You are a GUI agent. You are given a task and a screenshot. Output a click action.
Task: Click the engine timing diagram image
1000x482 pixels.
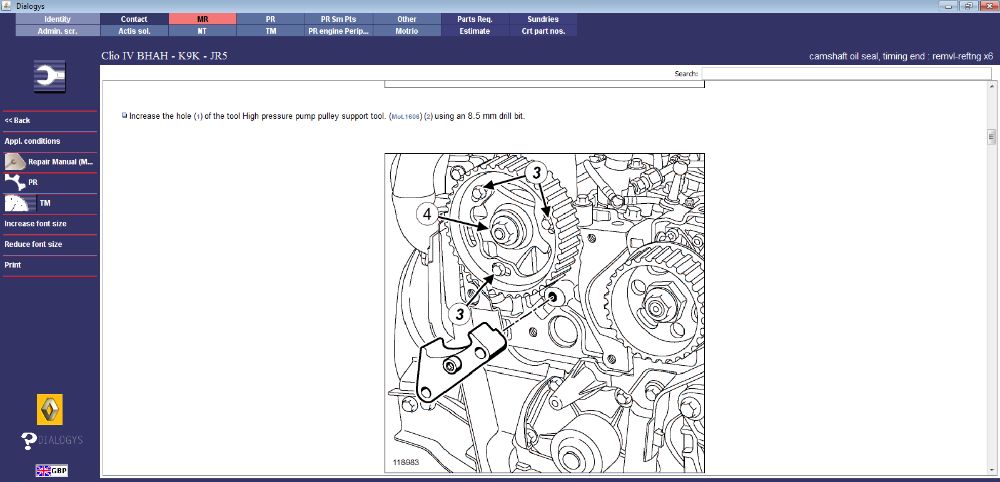point(544,313)
